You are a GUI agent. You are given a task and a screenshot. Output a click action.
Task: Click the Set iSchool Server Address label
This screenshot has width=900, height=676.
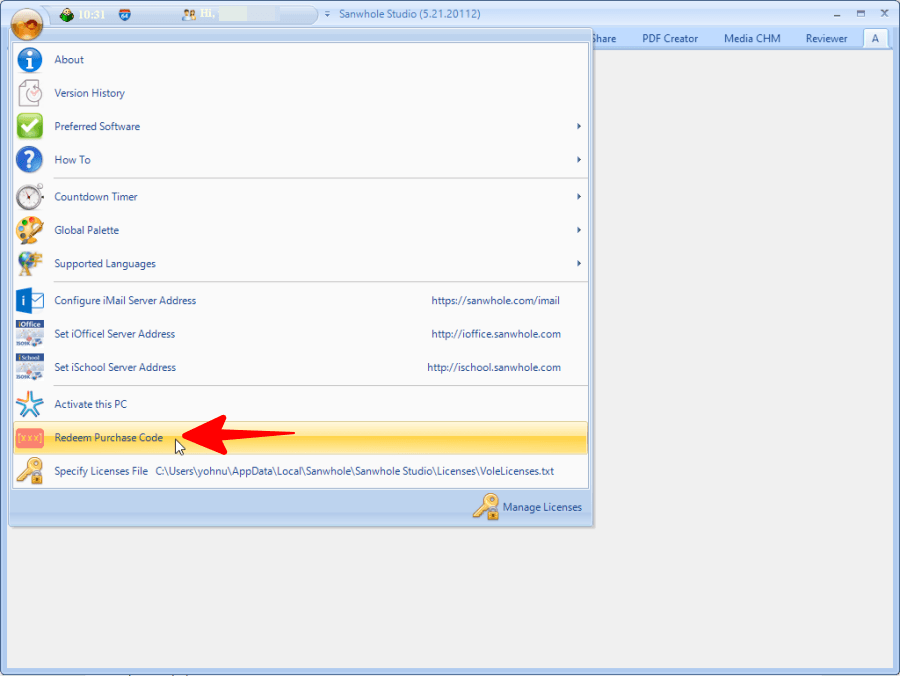click(x=115, y=367)
